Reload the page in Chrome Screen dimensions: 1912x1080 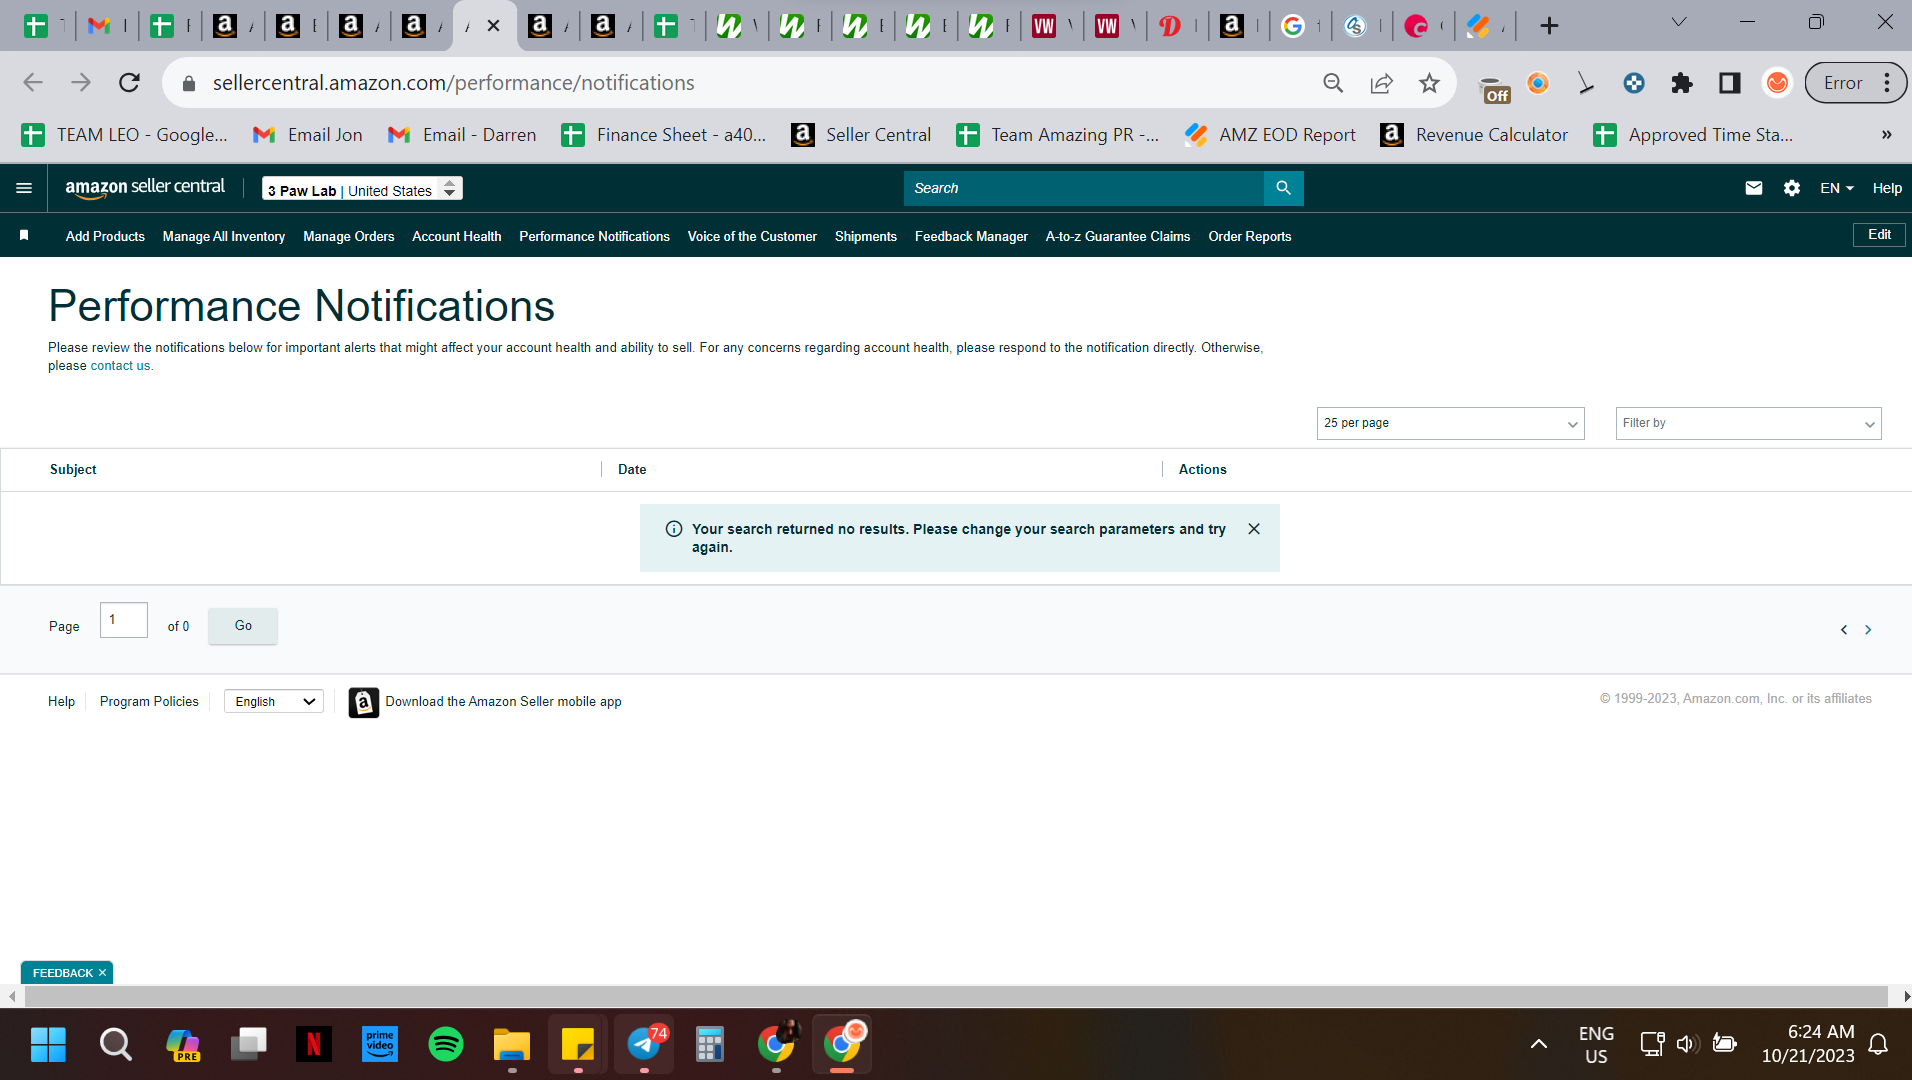[x=129, y=83]
